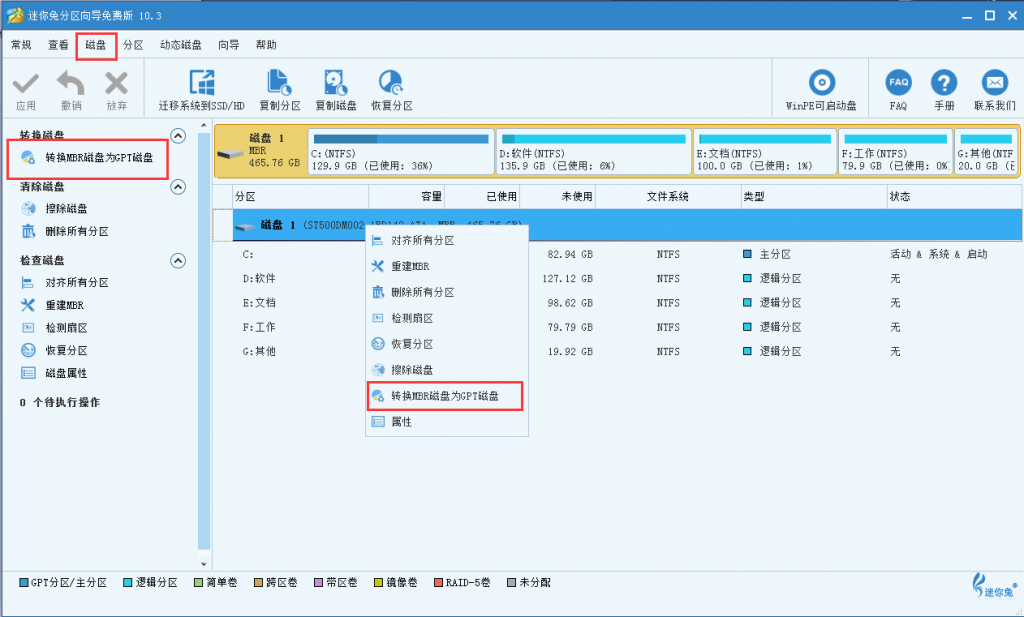The width and height of the screenshot is (1024, 617).
Task: Click the 应用 (Apply) checkmark icon
Action: (25, 84)
